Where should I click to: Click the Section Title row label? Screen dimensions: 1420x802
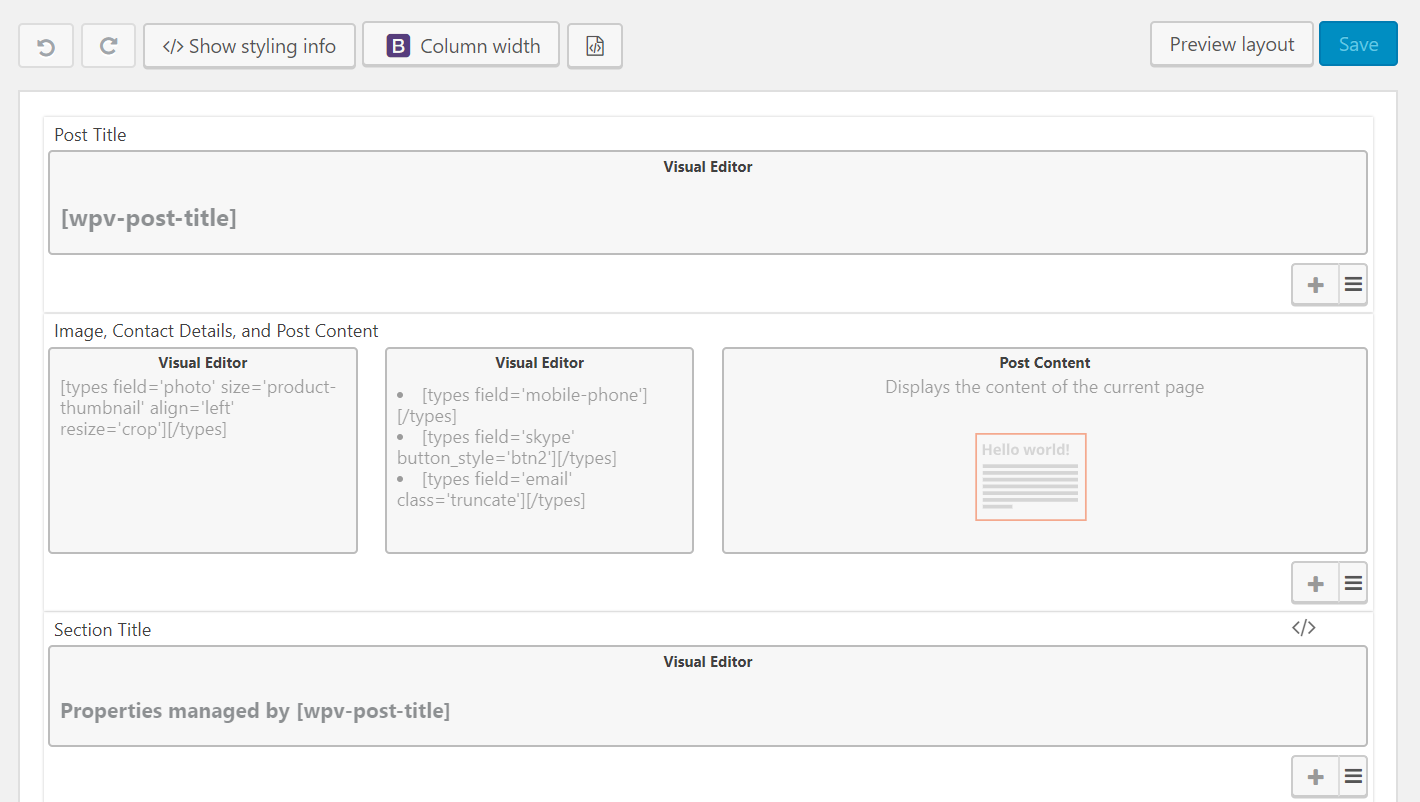click(x=103, y=630)
